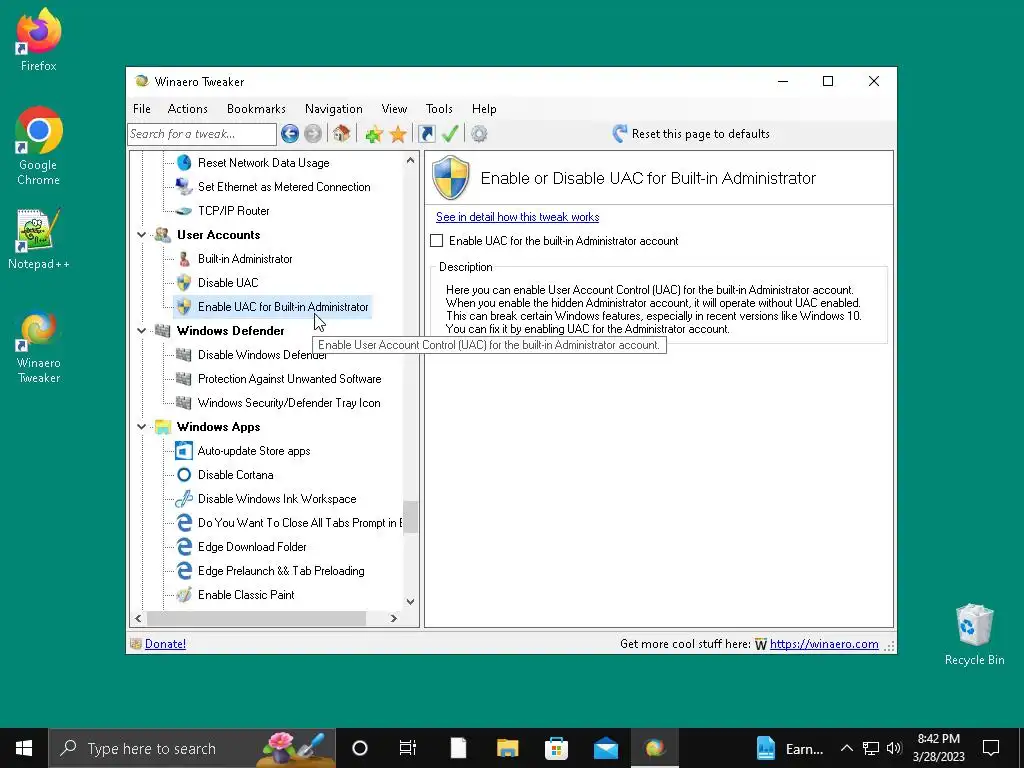Open the Navigation menu

tap(334, 109)
